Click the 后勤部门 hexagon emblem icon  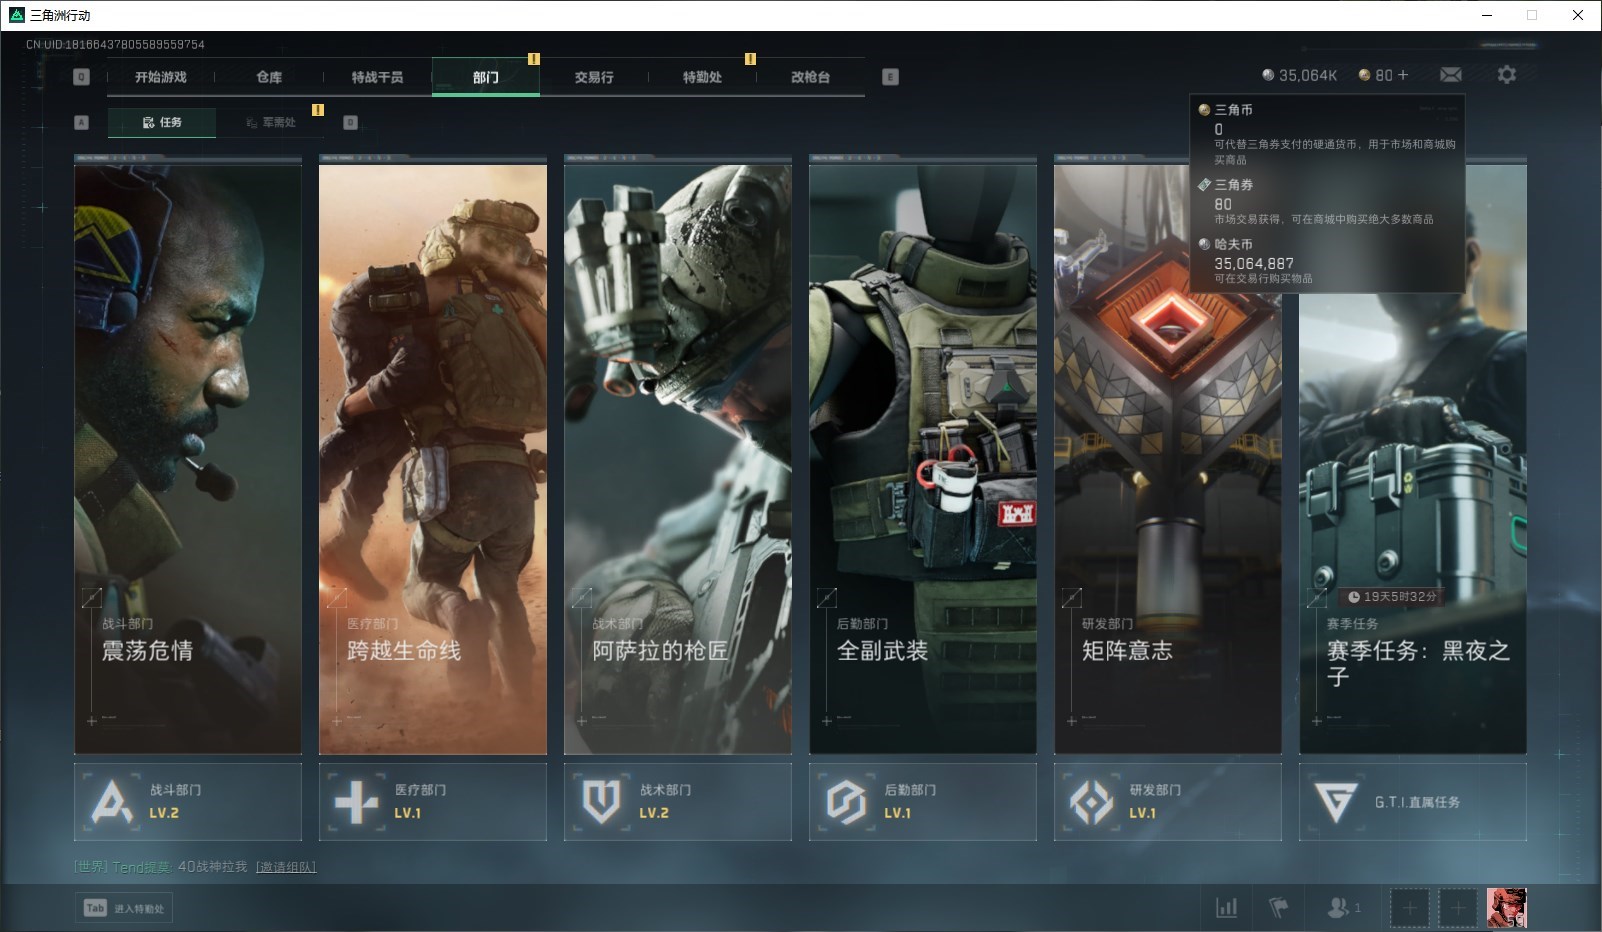(x=846, y=802)
